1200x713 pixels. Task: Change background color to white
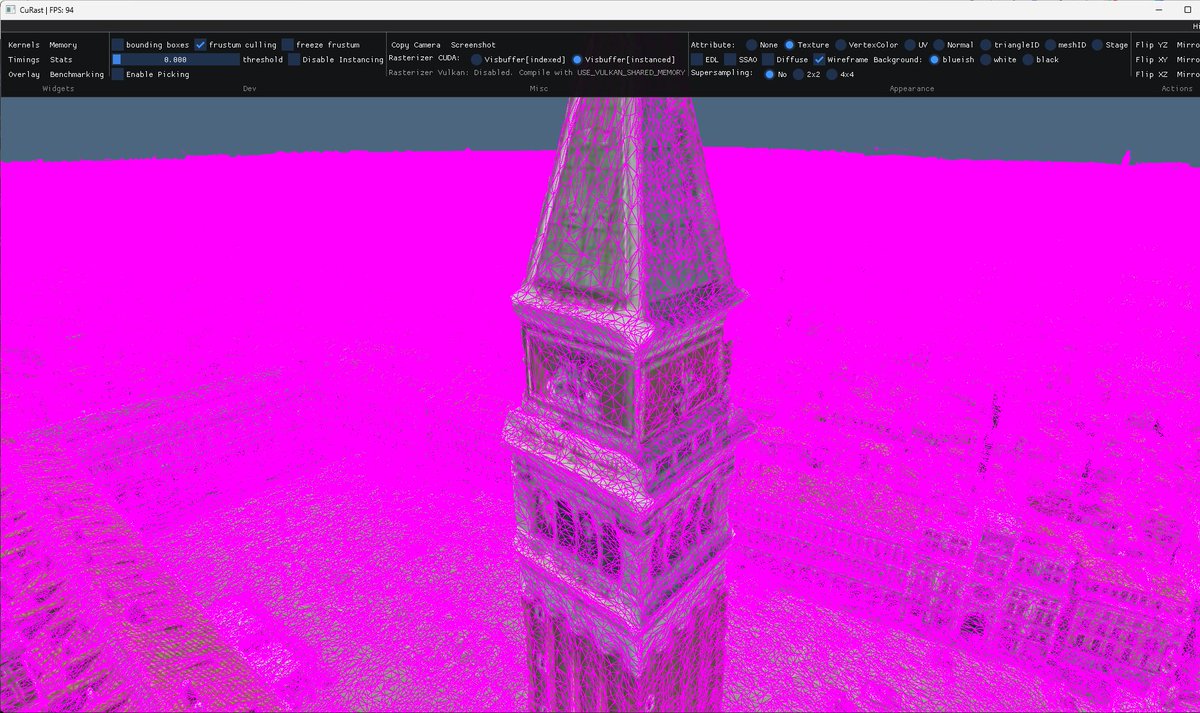pyautogui.click(x=988, y=59)
